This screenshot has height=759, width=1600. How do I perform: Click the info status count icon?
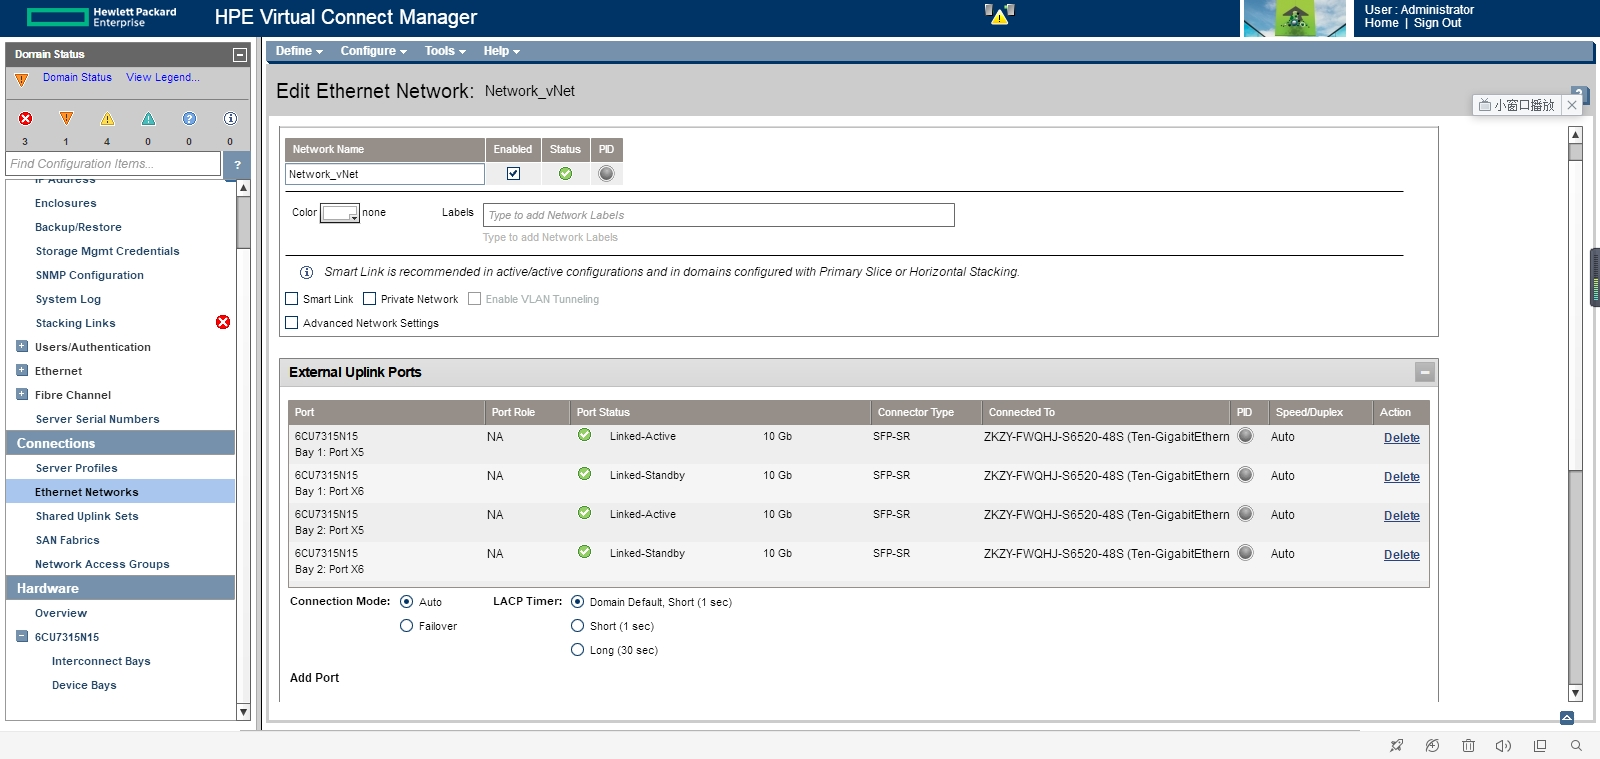click(230, 118)
